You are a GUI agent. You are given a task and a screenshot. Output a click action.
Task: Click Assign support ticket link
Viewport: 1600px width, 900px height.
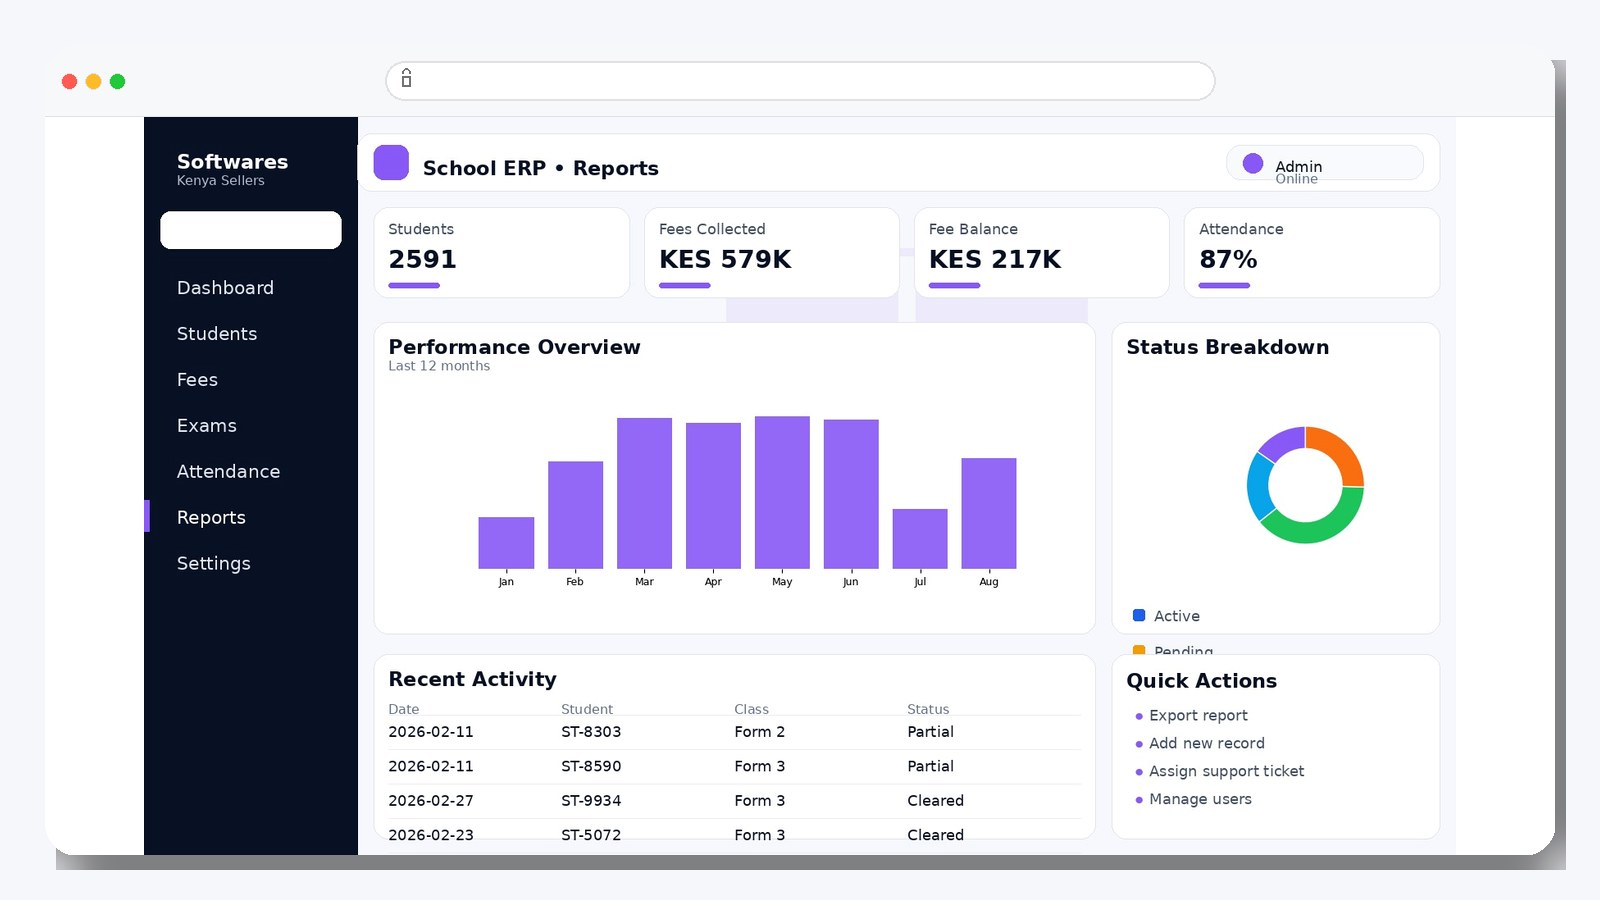tap(1226, 772)
